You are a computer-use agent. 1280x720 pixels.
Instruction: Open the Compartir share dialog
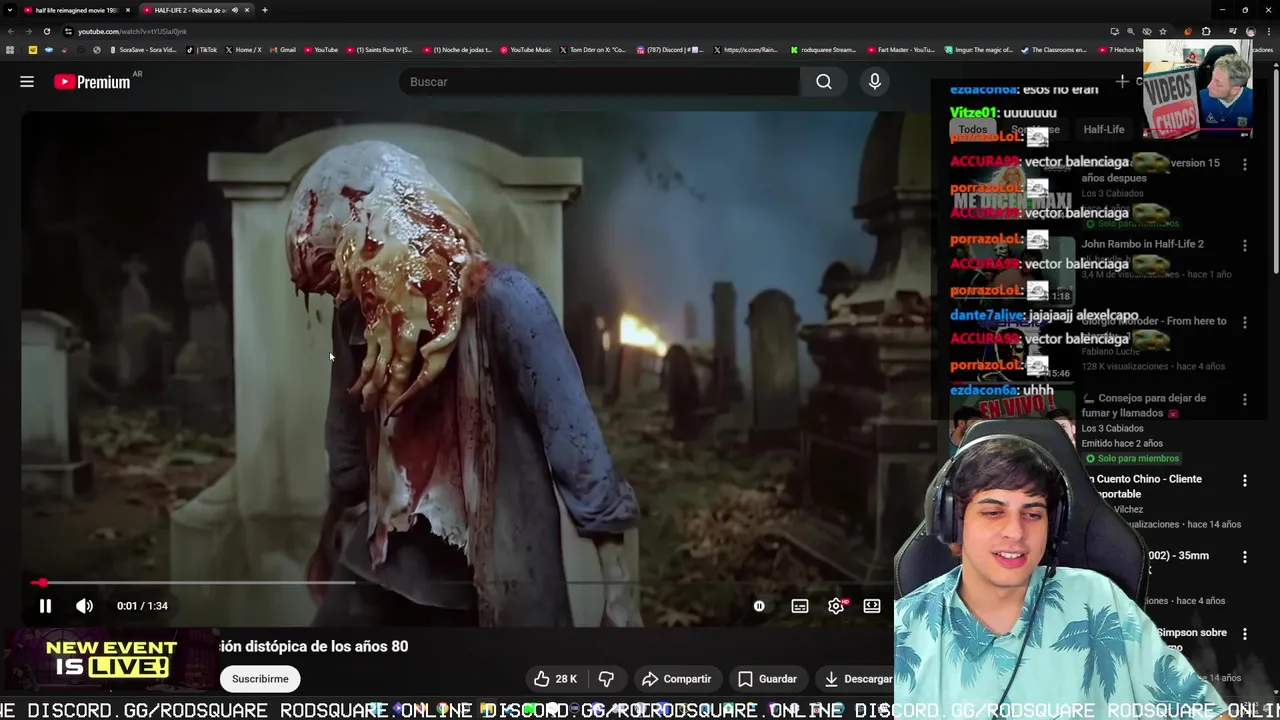[x=676, y=679]
